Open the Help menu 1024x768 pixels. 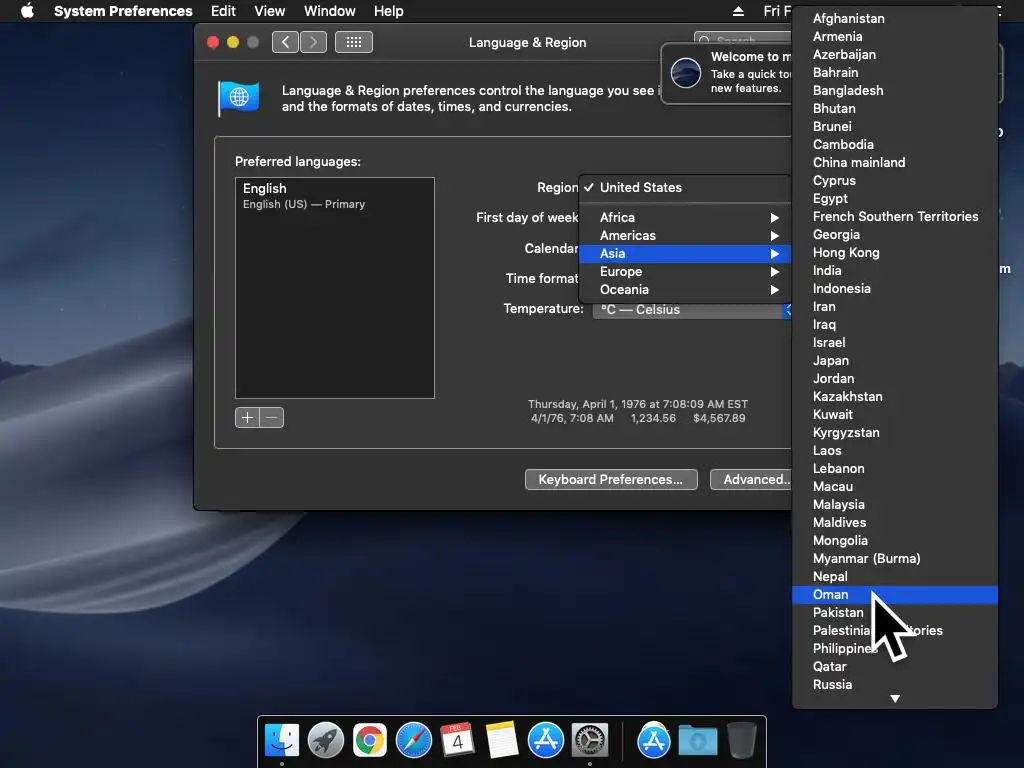389,11
